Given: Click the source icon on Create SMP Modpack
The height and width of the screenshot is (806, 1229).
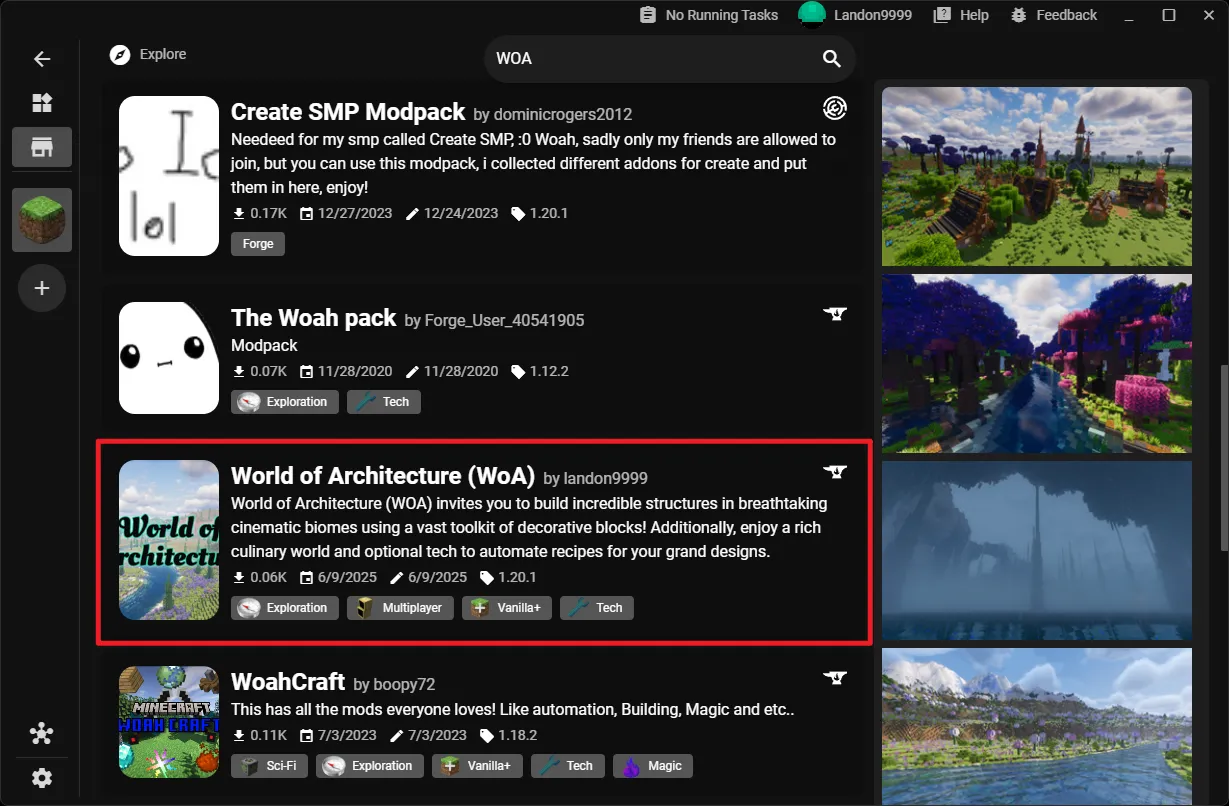Looking at the screenshot, I should coord(835,108).
